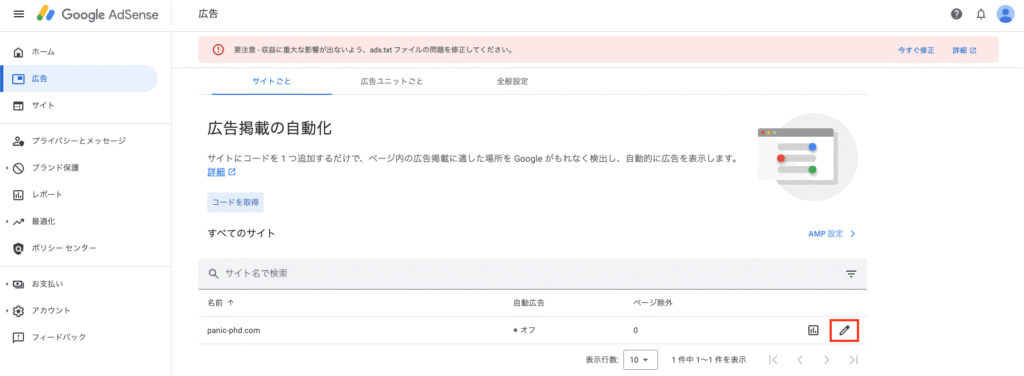Screen dimensions: 1024x376
Task: Click the すべてのサイト heading
Action: 241,233
